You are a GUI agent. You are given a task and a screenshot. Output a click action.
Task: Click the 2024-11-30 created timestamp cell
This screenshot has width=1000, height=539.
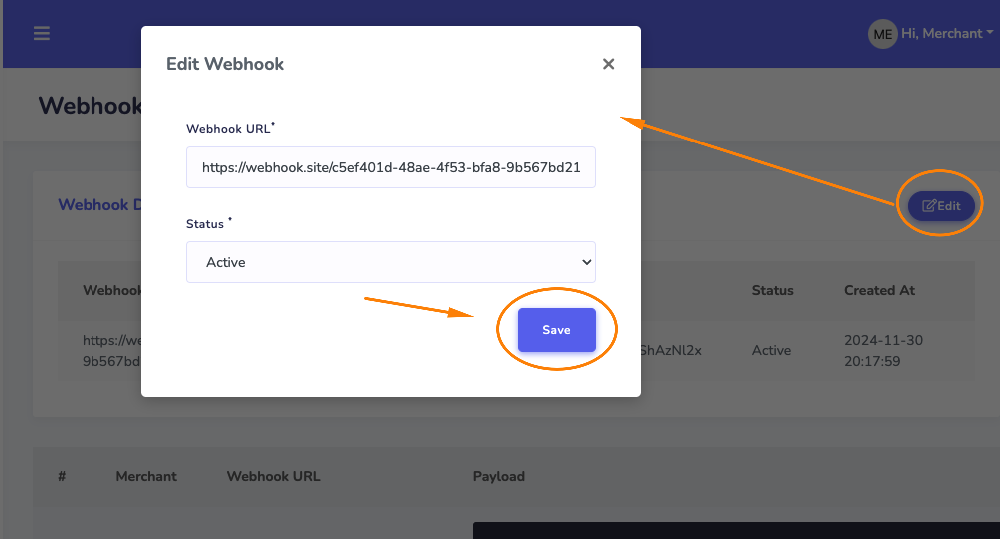coord(883,350)
